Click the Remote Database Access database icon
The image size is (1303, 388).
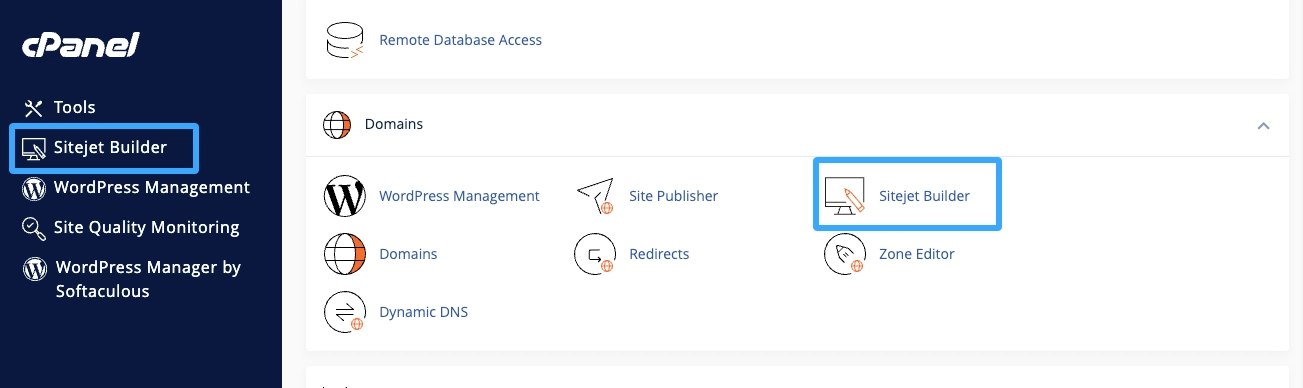click(345, 41)
